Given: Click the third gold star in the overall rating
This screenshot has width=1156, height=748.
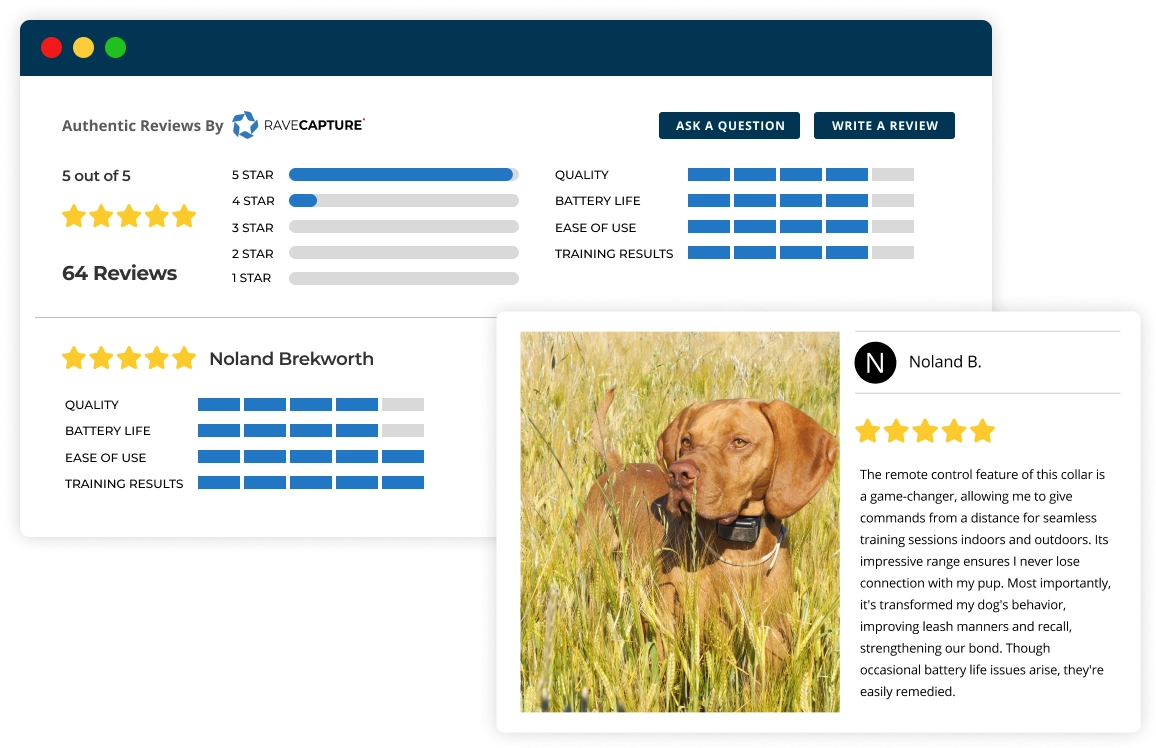Looking at the screenshot, I should pyautogui.click(x=129, y=215).
